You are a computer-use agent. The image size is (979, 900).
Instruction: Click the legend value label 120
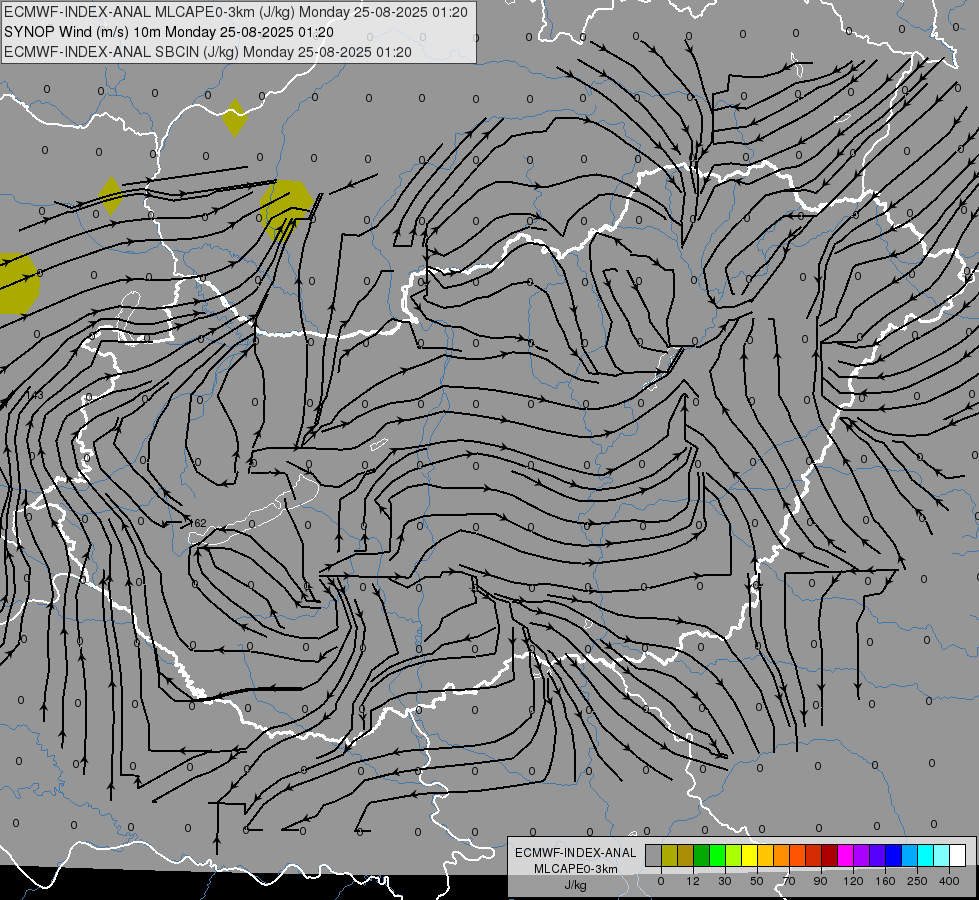pos(854,881)
